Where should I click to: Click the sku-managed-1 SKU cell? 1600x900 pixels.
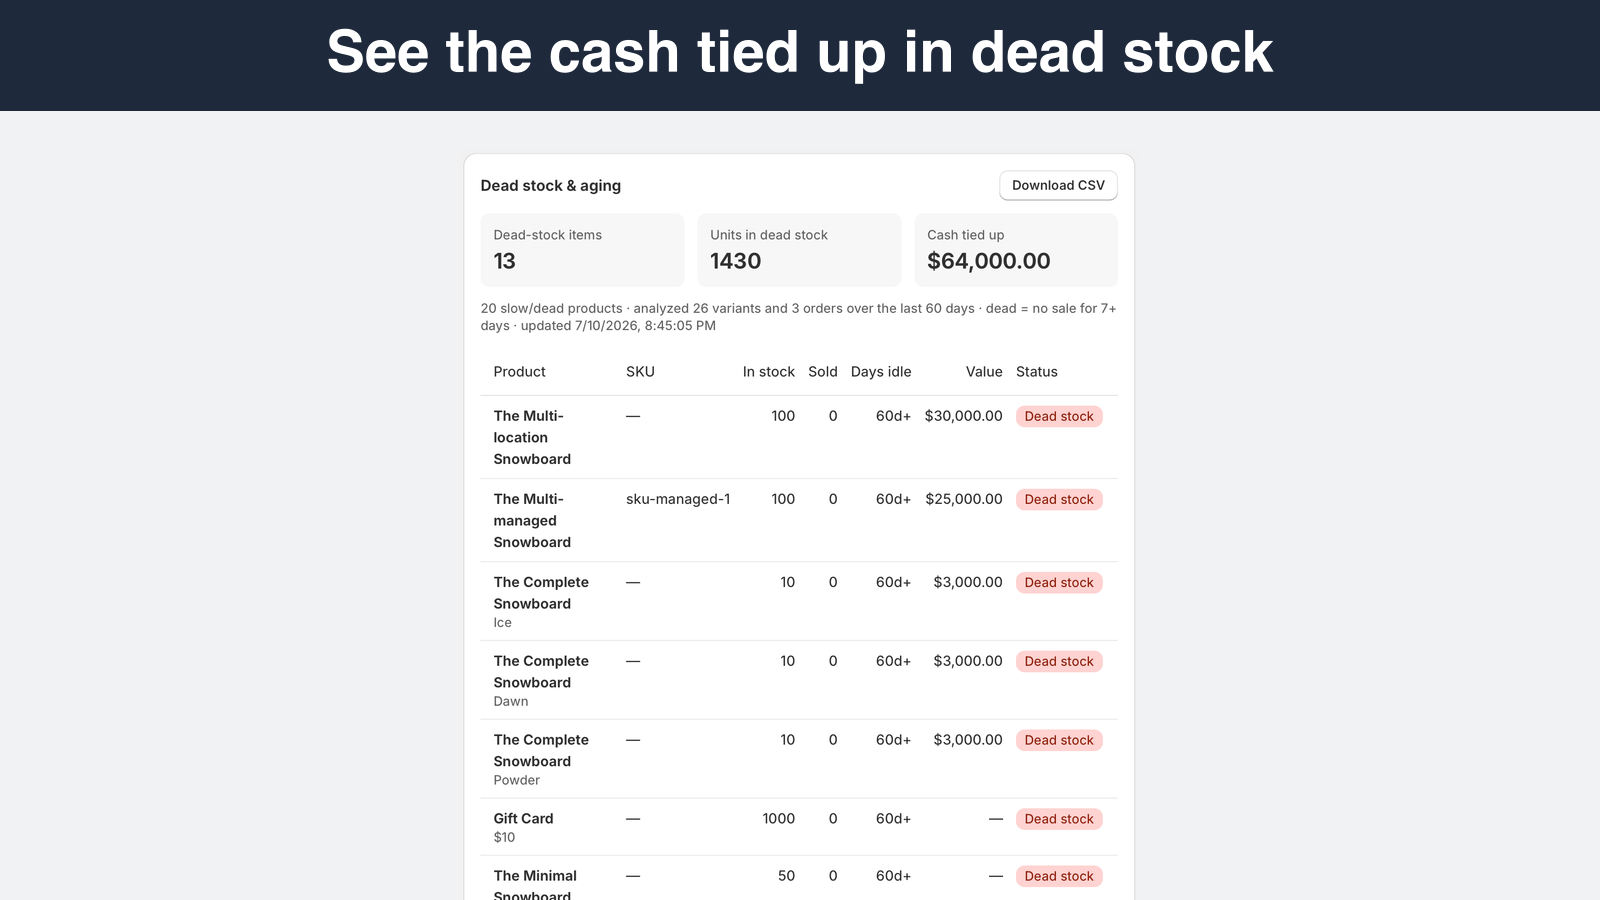pyautogui.click(x=678, y=499)
